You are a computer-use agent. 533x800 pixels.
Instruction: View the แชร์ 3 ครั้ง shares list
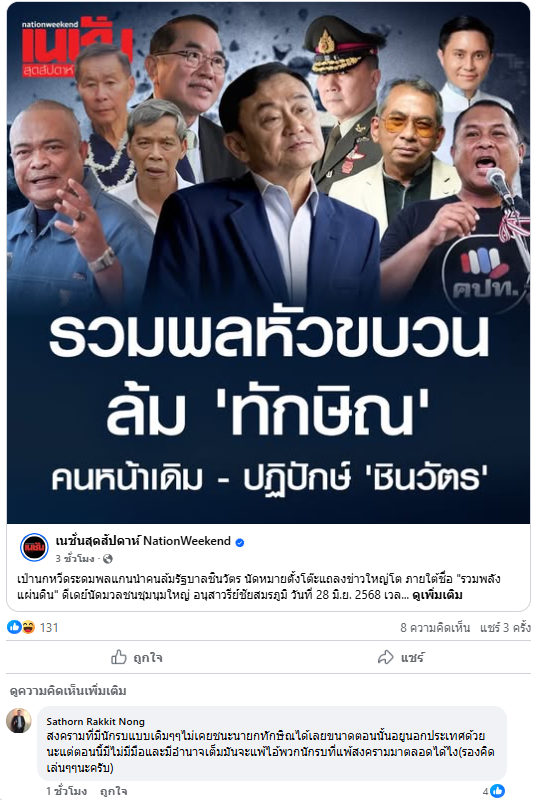[505, 628]
